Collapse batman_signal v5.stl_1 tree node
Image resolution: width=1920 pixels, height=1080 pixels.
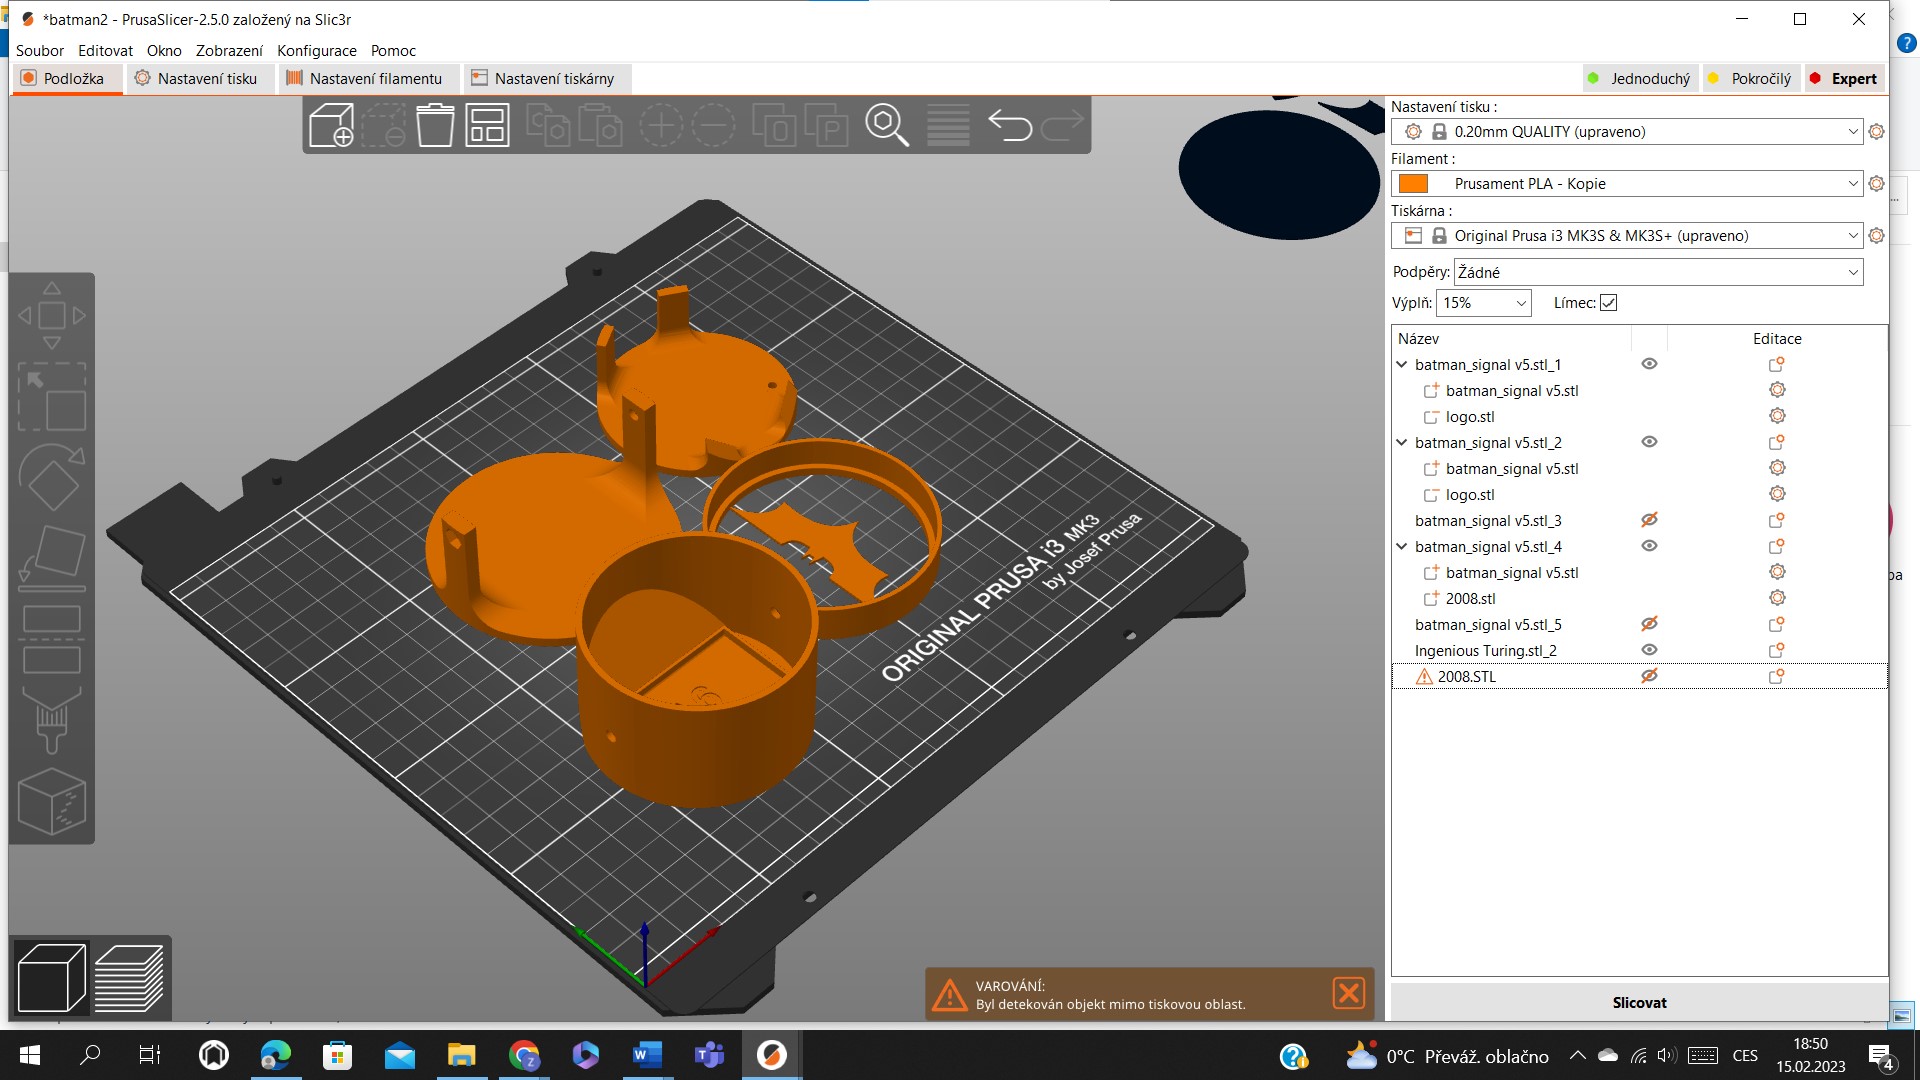(1402, 365)
